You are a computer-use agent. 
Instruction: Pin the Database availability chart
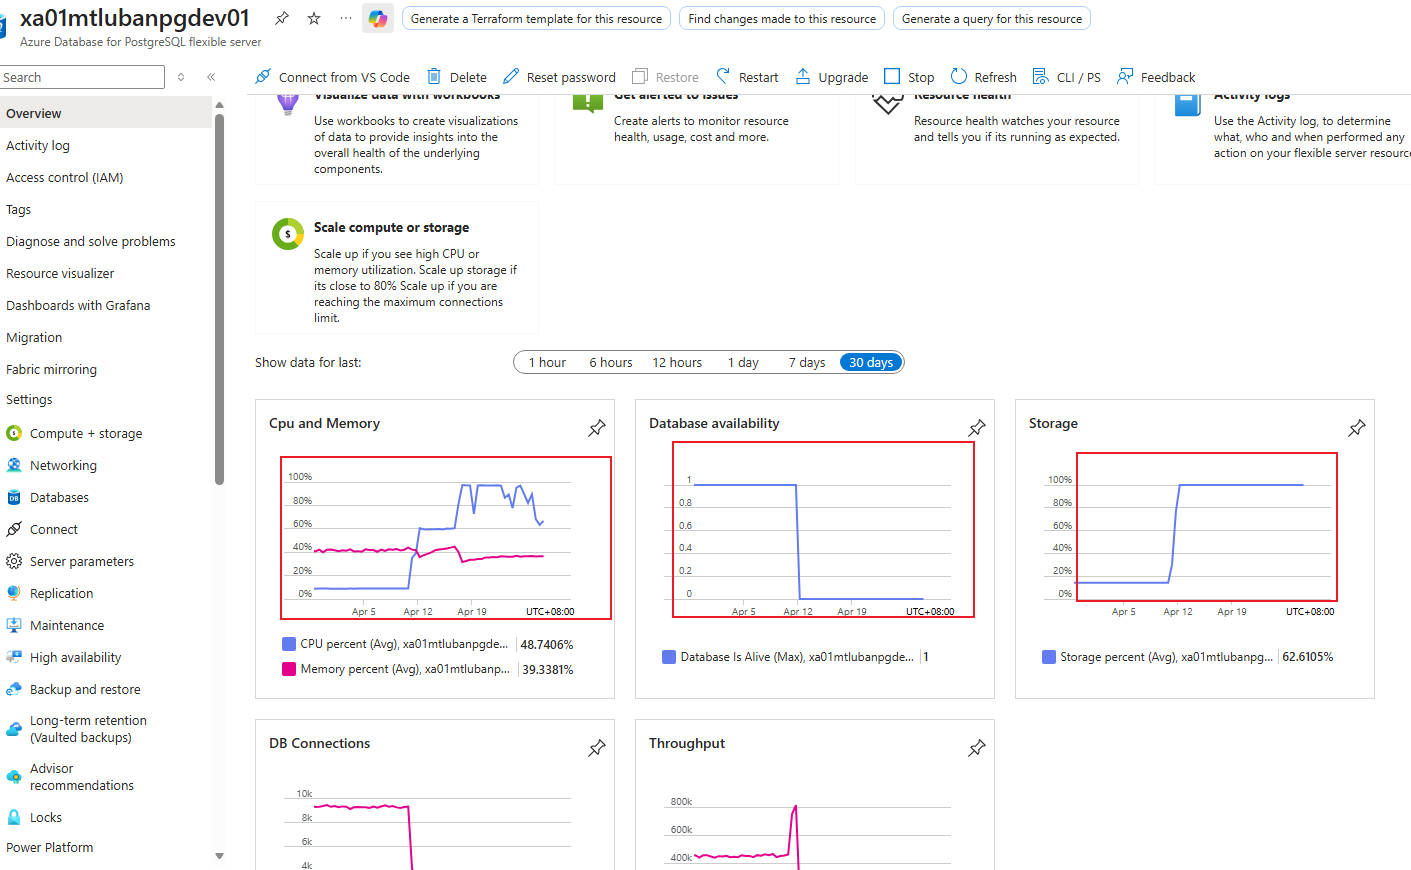coord(977,428)
